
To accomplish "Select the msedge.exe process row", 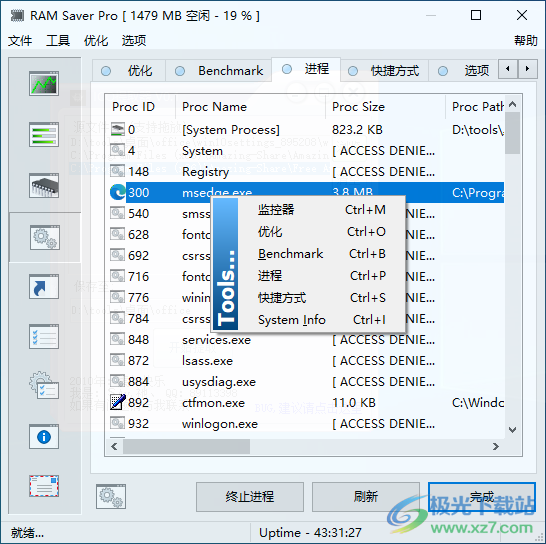I will [x=306, y=192].
